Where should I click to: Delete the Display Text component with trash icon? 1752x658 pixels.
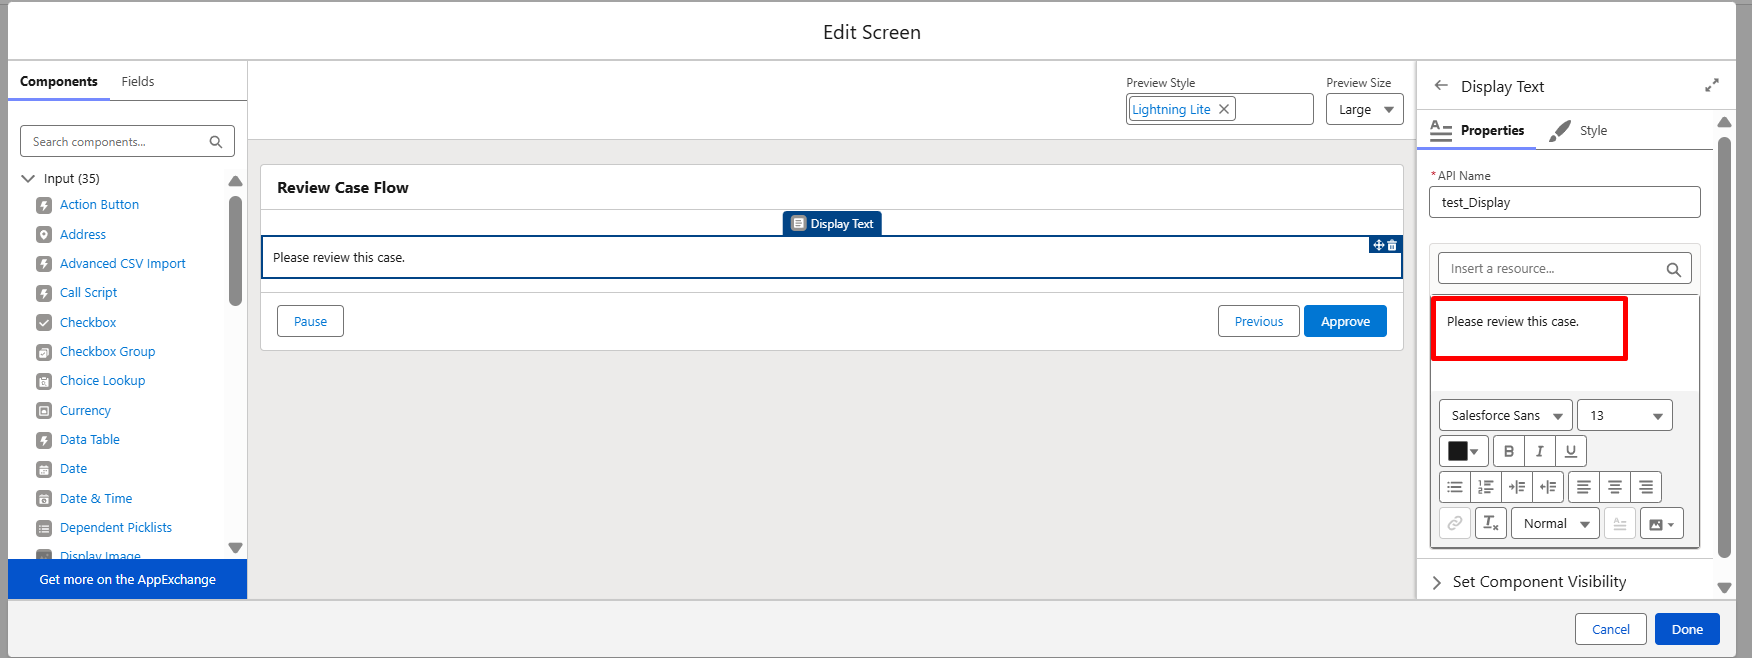pyautogui.click(x=1392, y=245)
